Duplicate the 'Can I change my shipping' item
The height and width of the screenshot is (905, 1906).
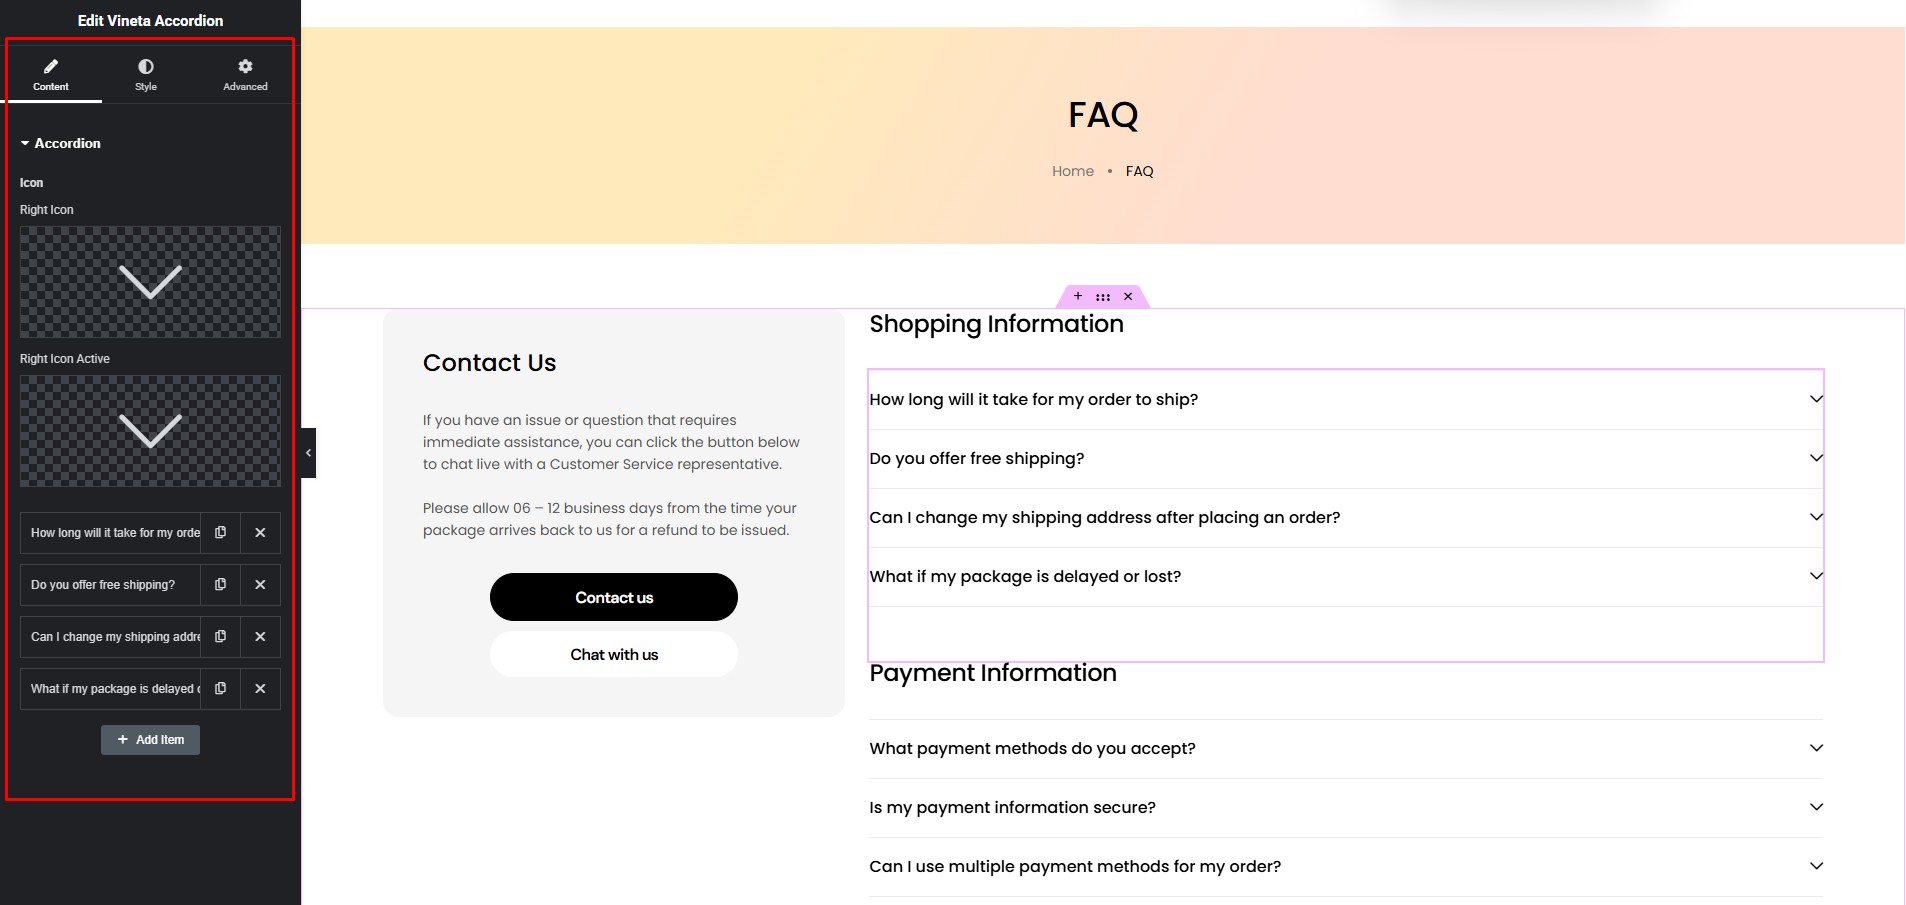[220, 637]
